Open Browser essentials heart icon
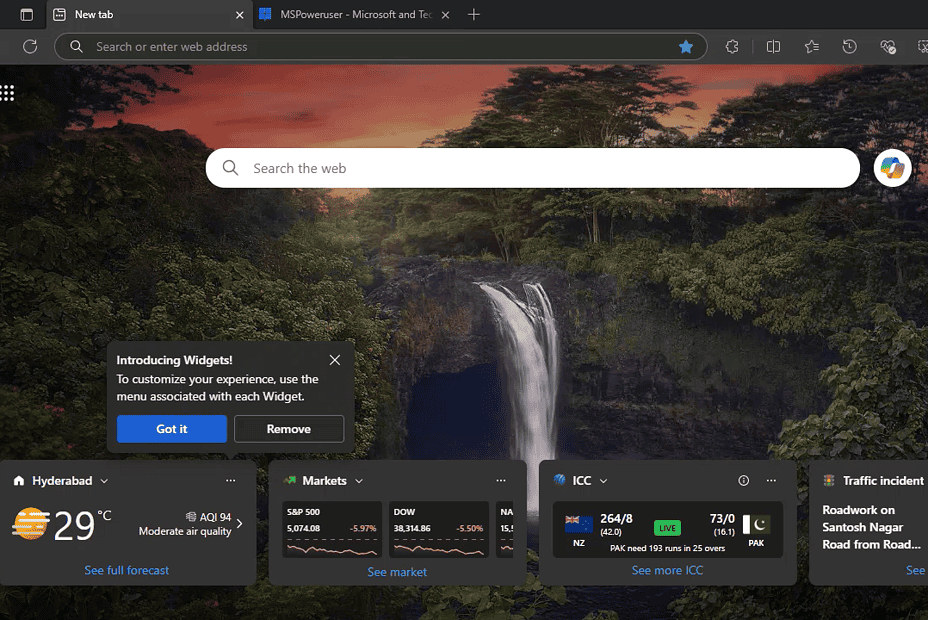The image size is (928, 620). [888, 46]
